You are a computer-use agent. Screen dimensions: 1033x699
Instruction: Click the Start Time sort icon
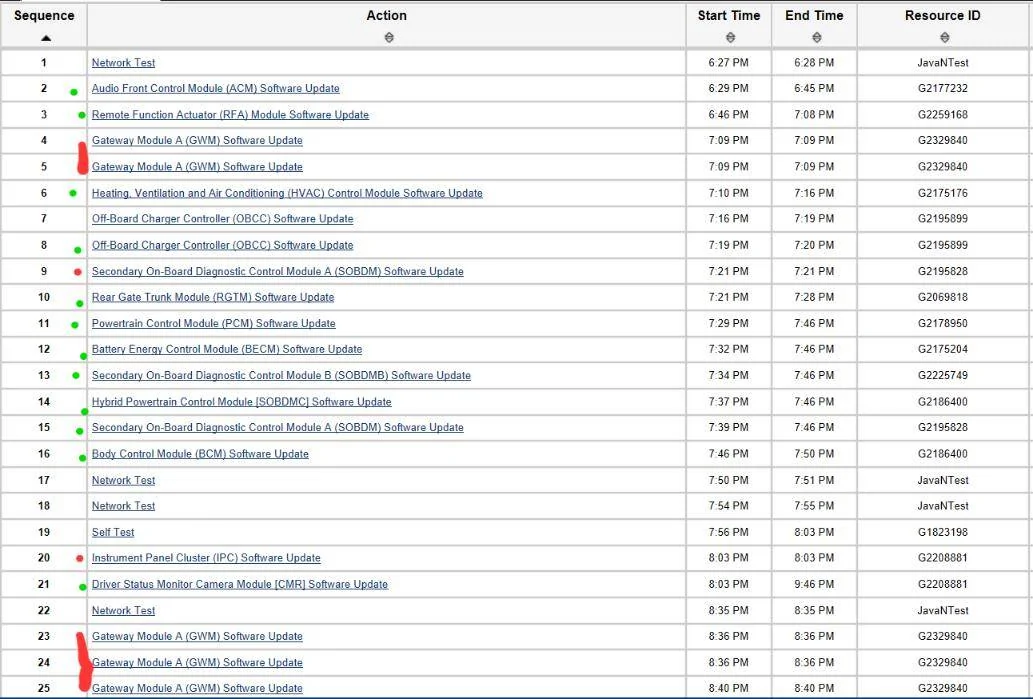click(730, 38)
